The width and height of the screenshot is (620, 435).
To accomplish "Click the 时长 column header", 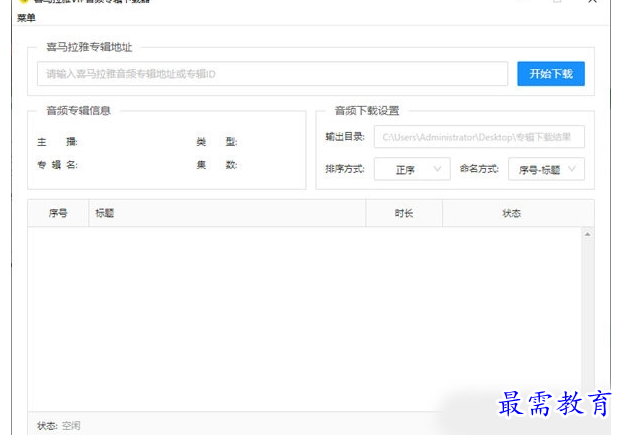I will (404, 213).
